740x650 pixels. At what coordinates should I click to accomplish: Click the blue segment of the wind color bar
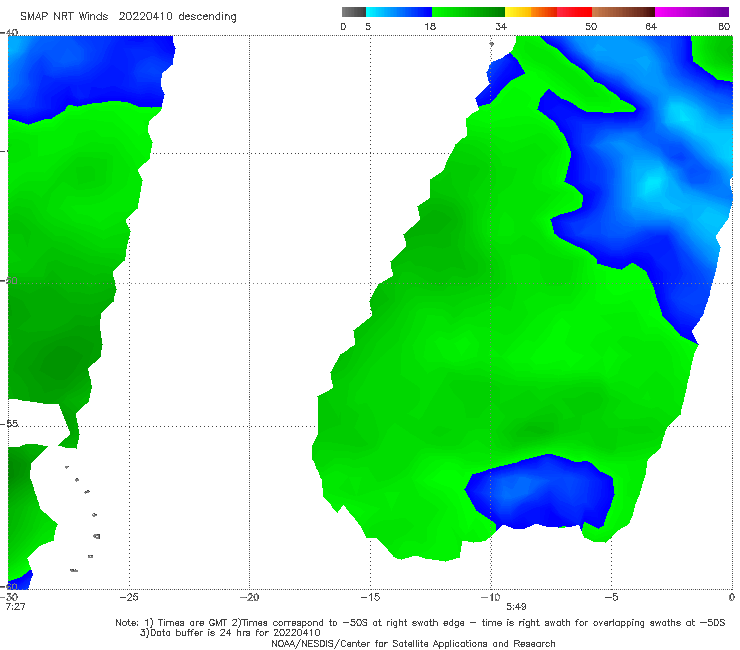pos(399,12)
